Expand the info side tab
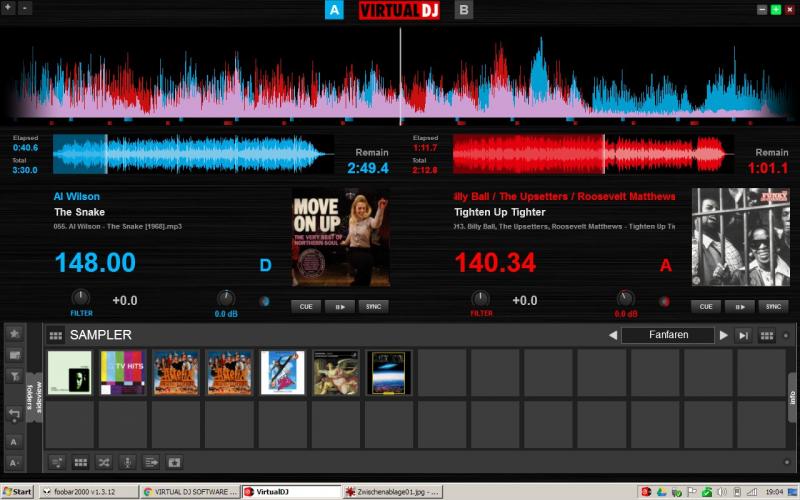Viewport: 800px width, 500px height. [x=792, y=397]
